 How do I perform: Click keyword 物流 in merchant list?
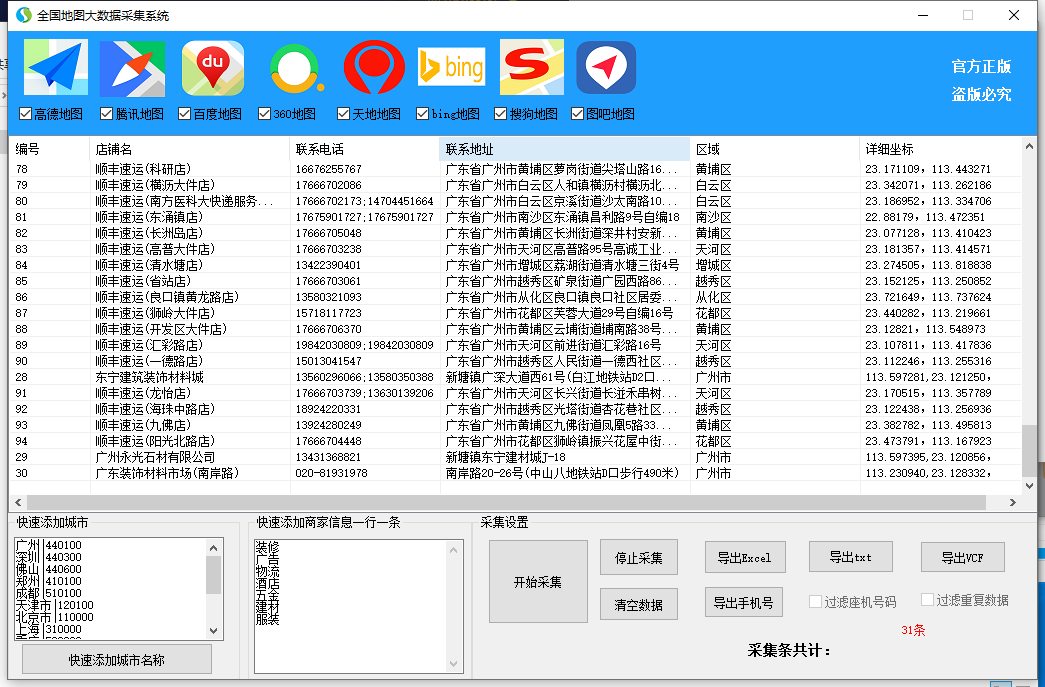pyautogui.click(x=267, y=571)
